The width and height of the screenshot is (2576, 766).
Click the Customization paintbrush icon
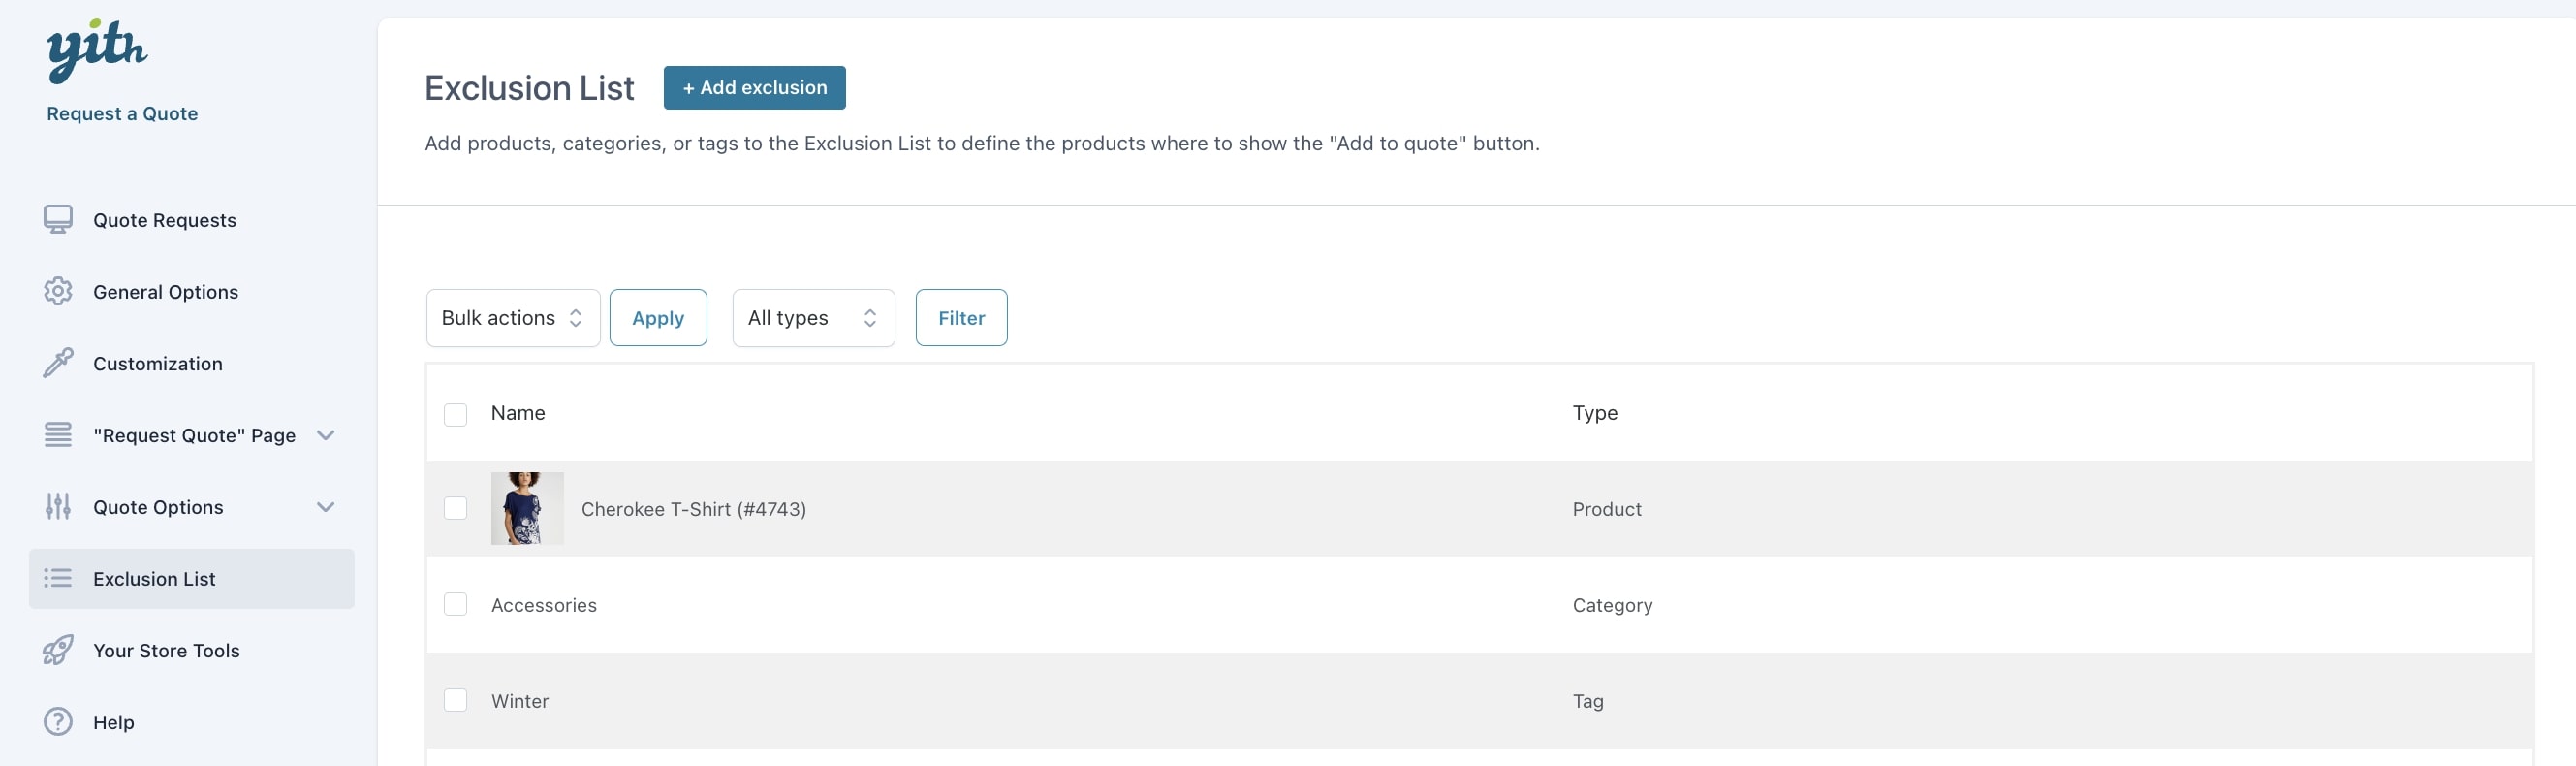[x=58, y=363]
